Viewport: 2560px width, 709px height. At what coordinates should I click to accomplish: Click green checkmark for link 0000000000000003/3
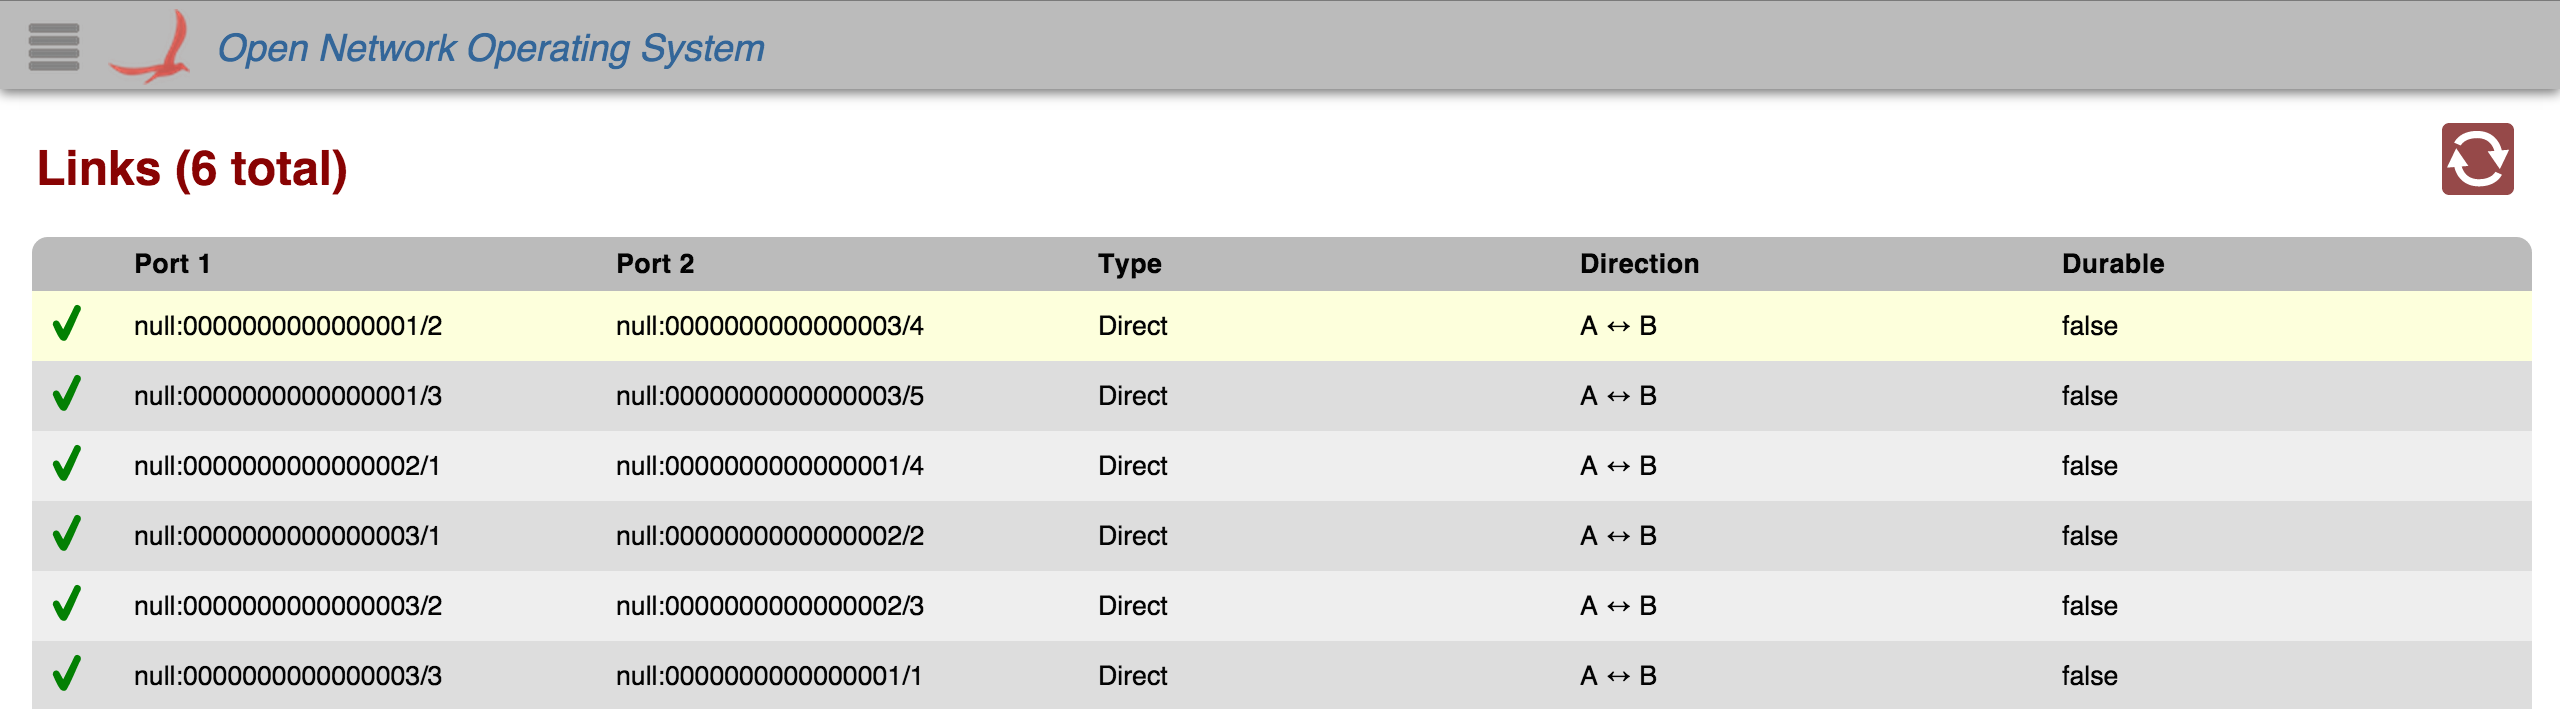pyautogui.click(x=67, y=675)
